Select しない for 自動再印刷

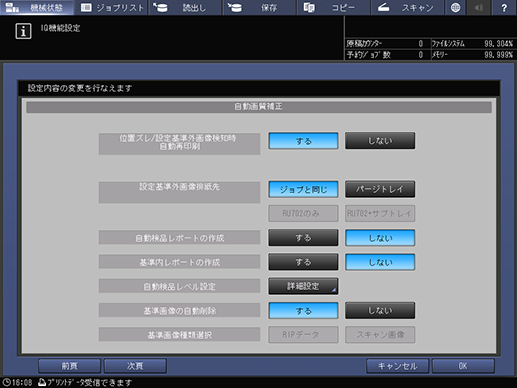[380, 141]
